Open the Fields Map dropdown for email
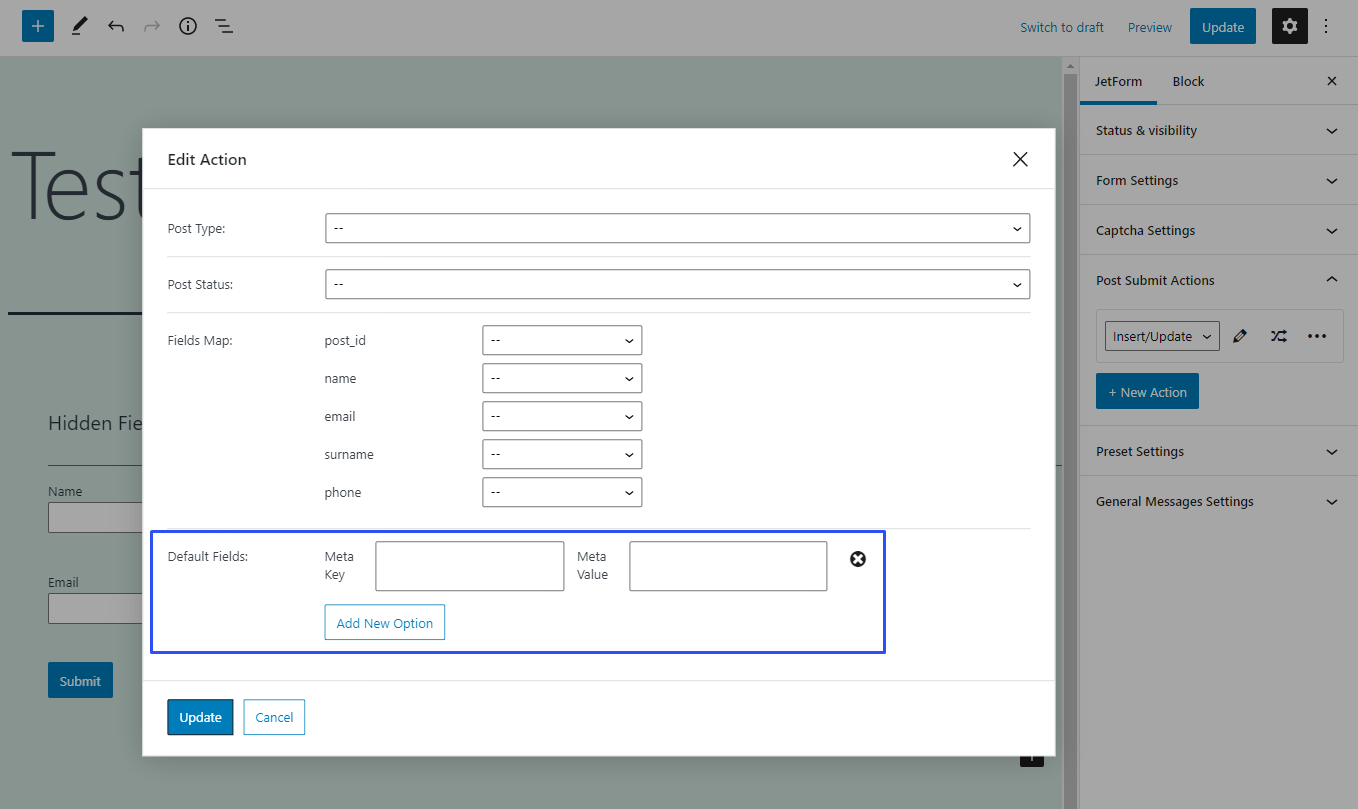Screen dimensions: 1358x809 [562, 416]
